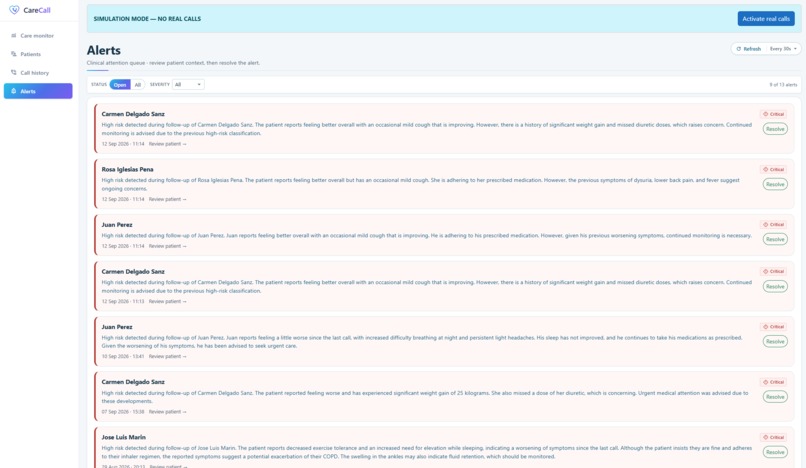Image resolution: width=806 pixels, height=468 pixels.
Task: Open the Every 30s refresh interval dropdown
Action: [x=783, y=49]
